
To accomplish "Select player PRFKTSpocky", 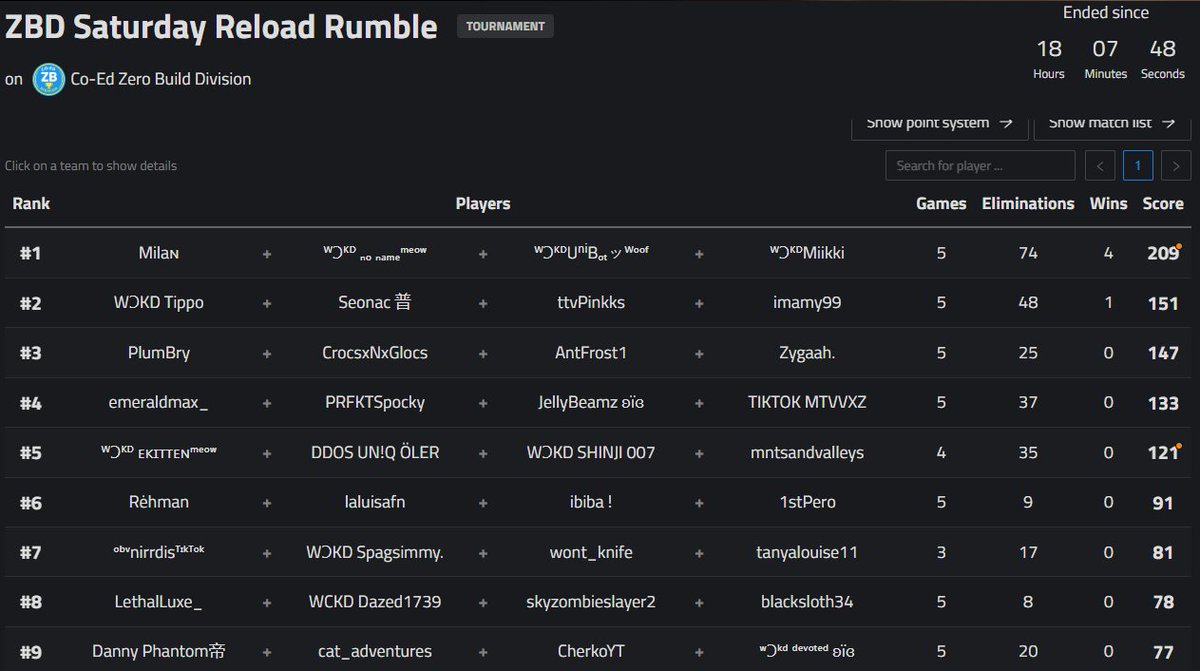I will (375, 403).
